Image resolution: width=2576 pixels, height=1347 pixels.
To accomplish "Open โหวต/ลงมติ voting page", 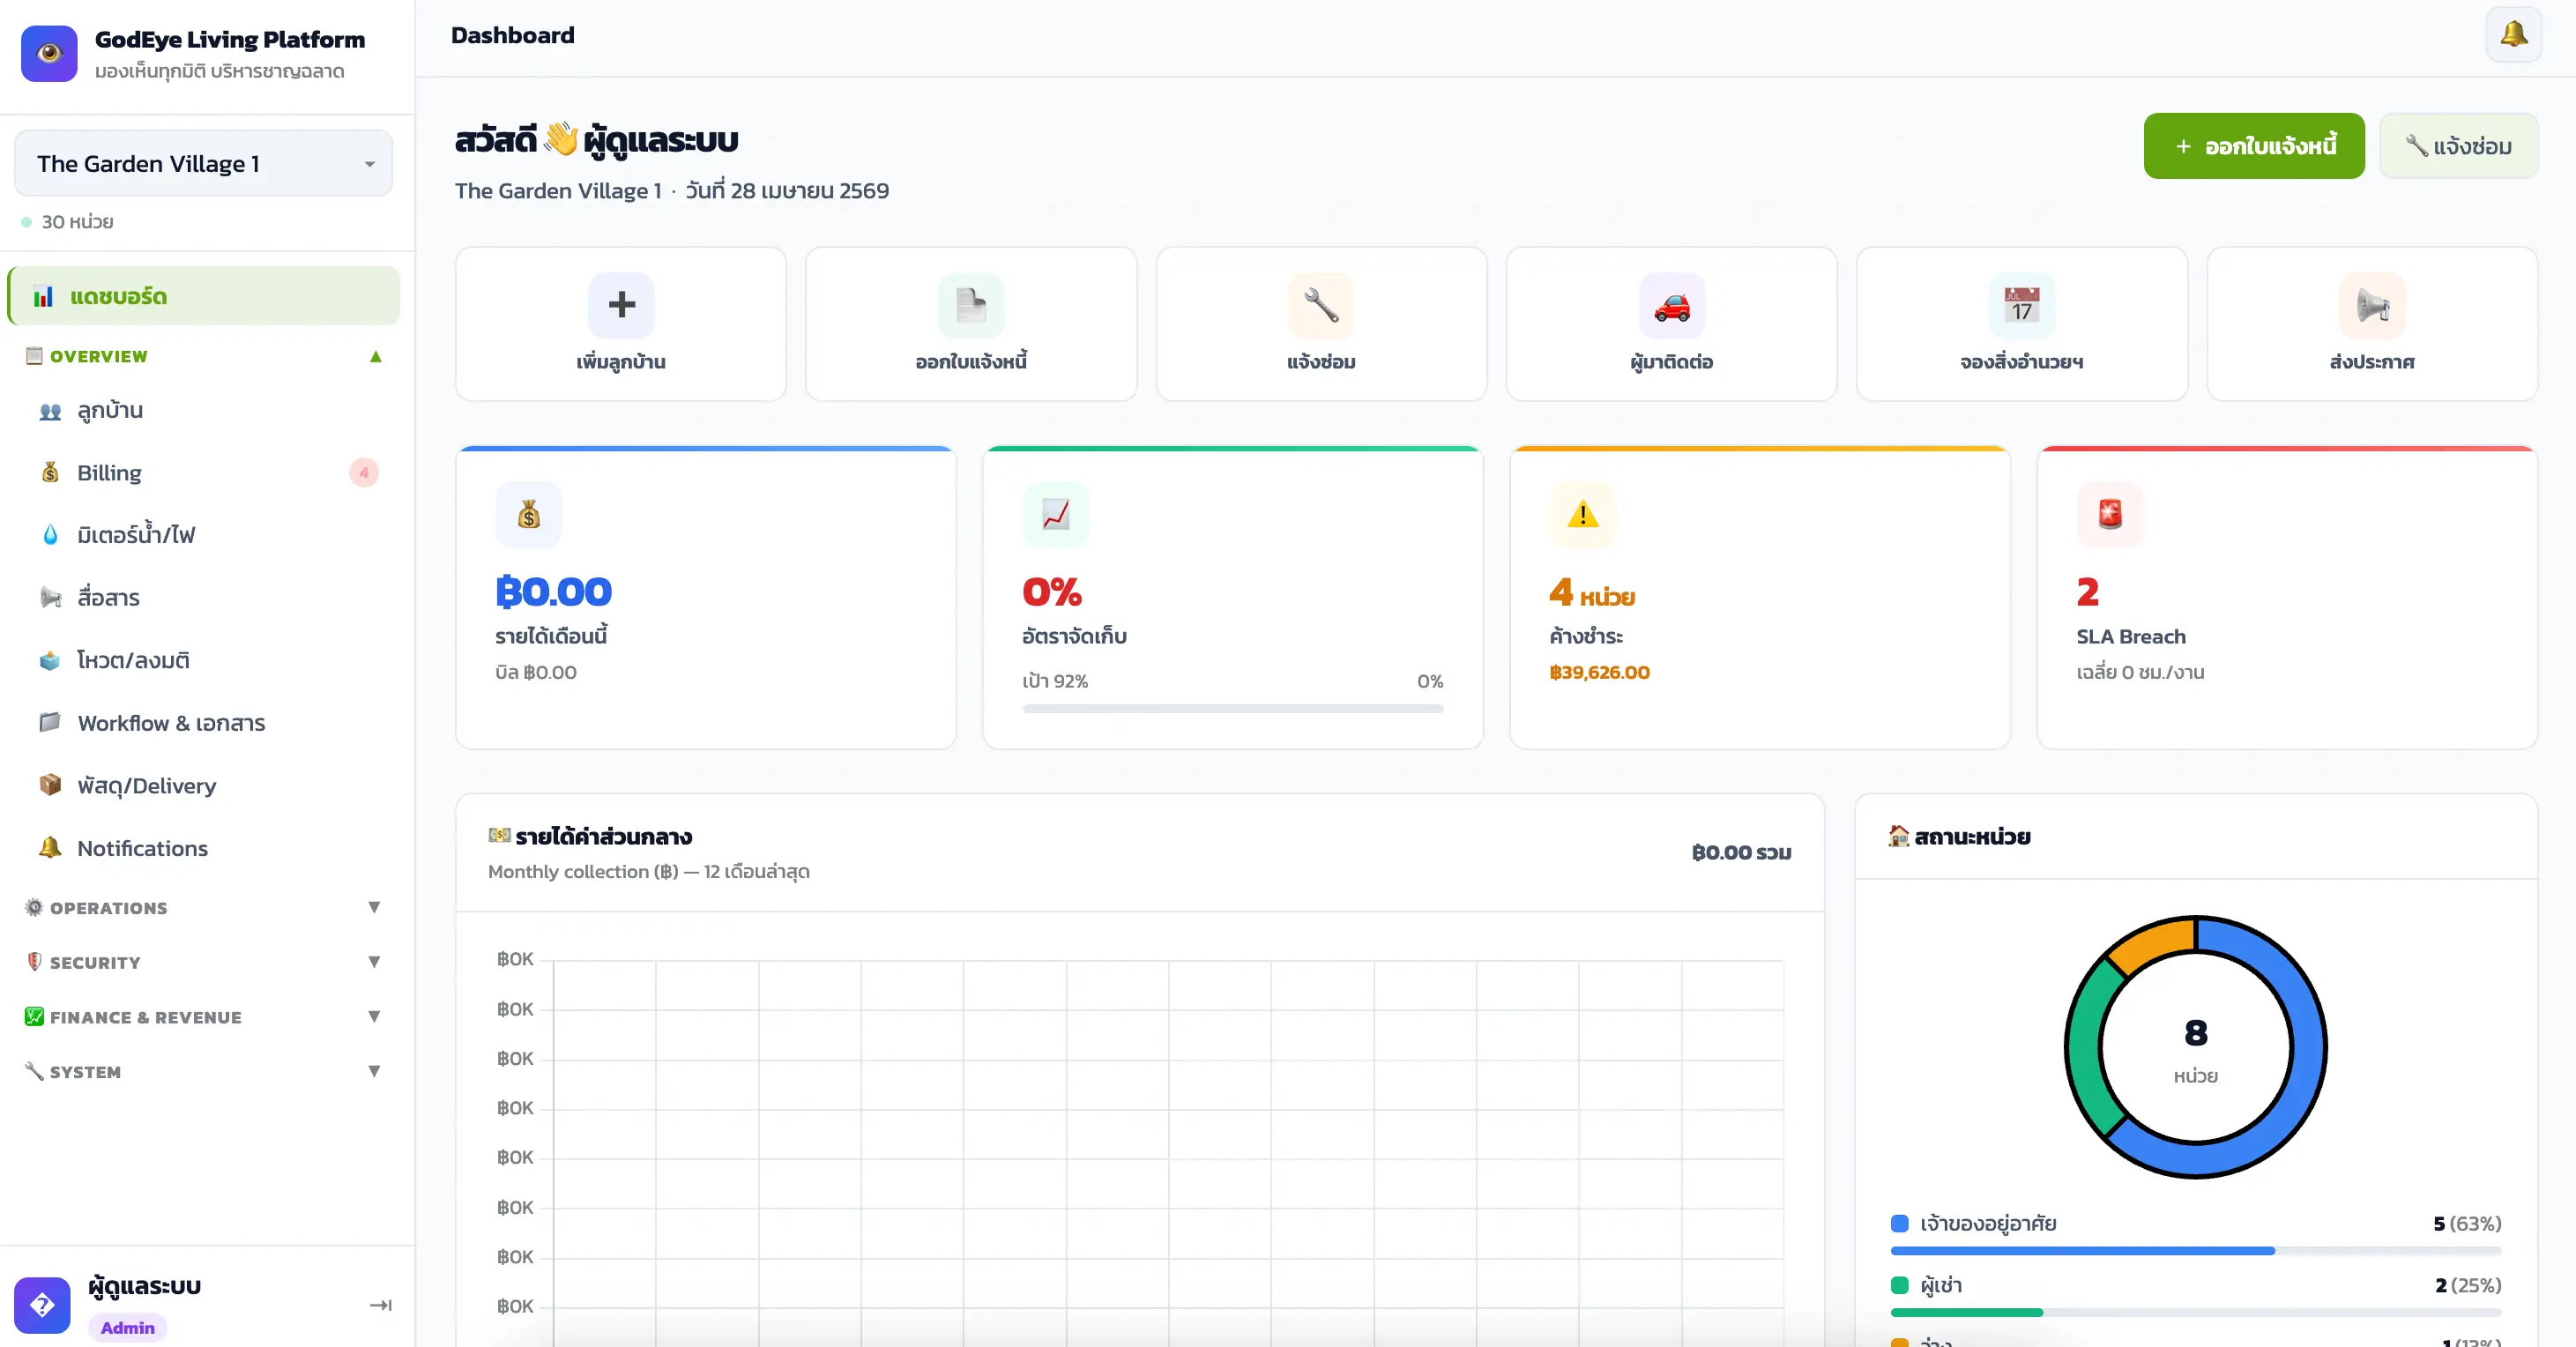I will click(x=204, y=660).
